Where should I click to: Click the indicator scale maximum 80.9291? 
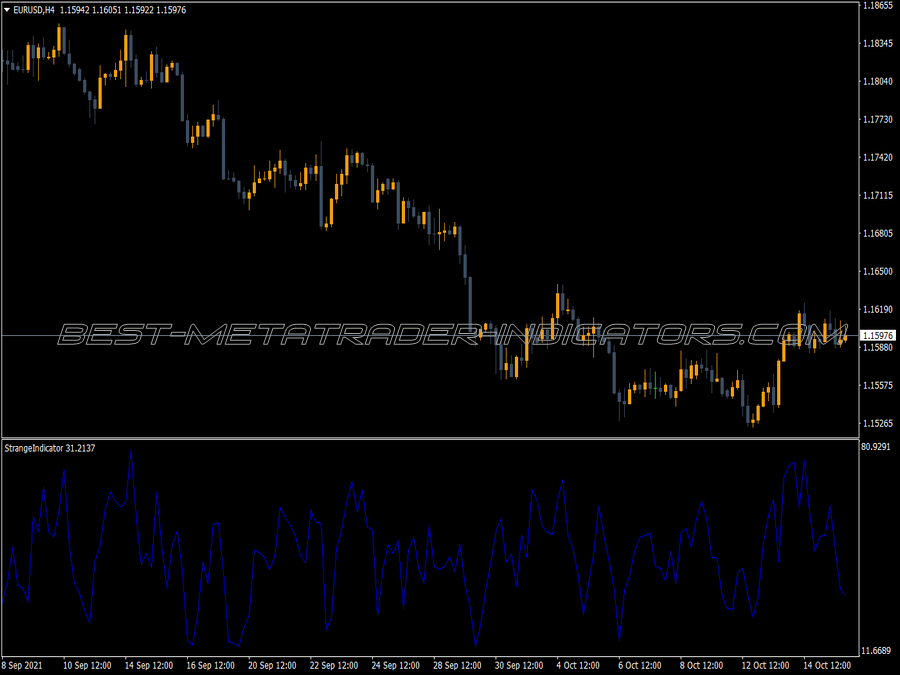click(876, 447)
